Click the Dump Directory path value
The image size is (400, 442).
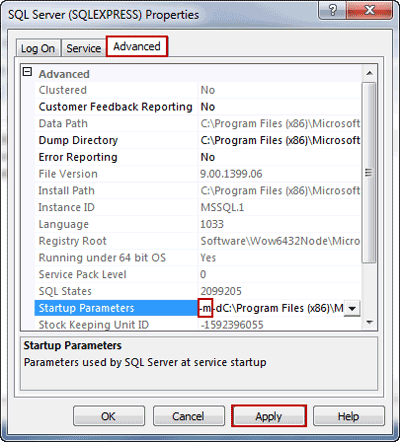279,140
